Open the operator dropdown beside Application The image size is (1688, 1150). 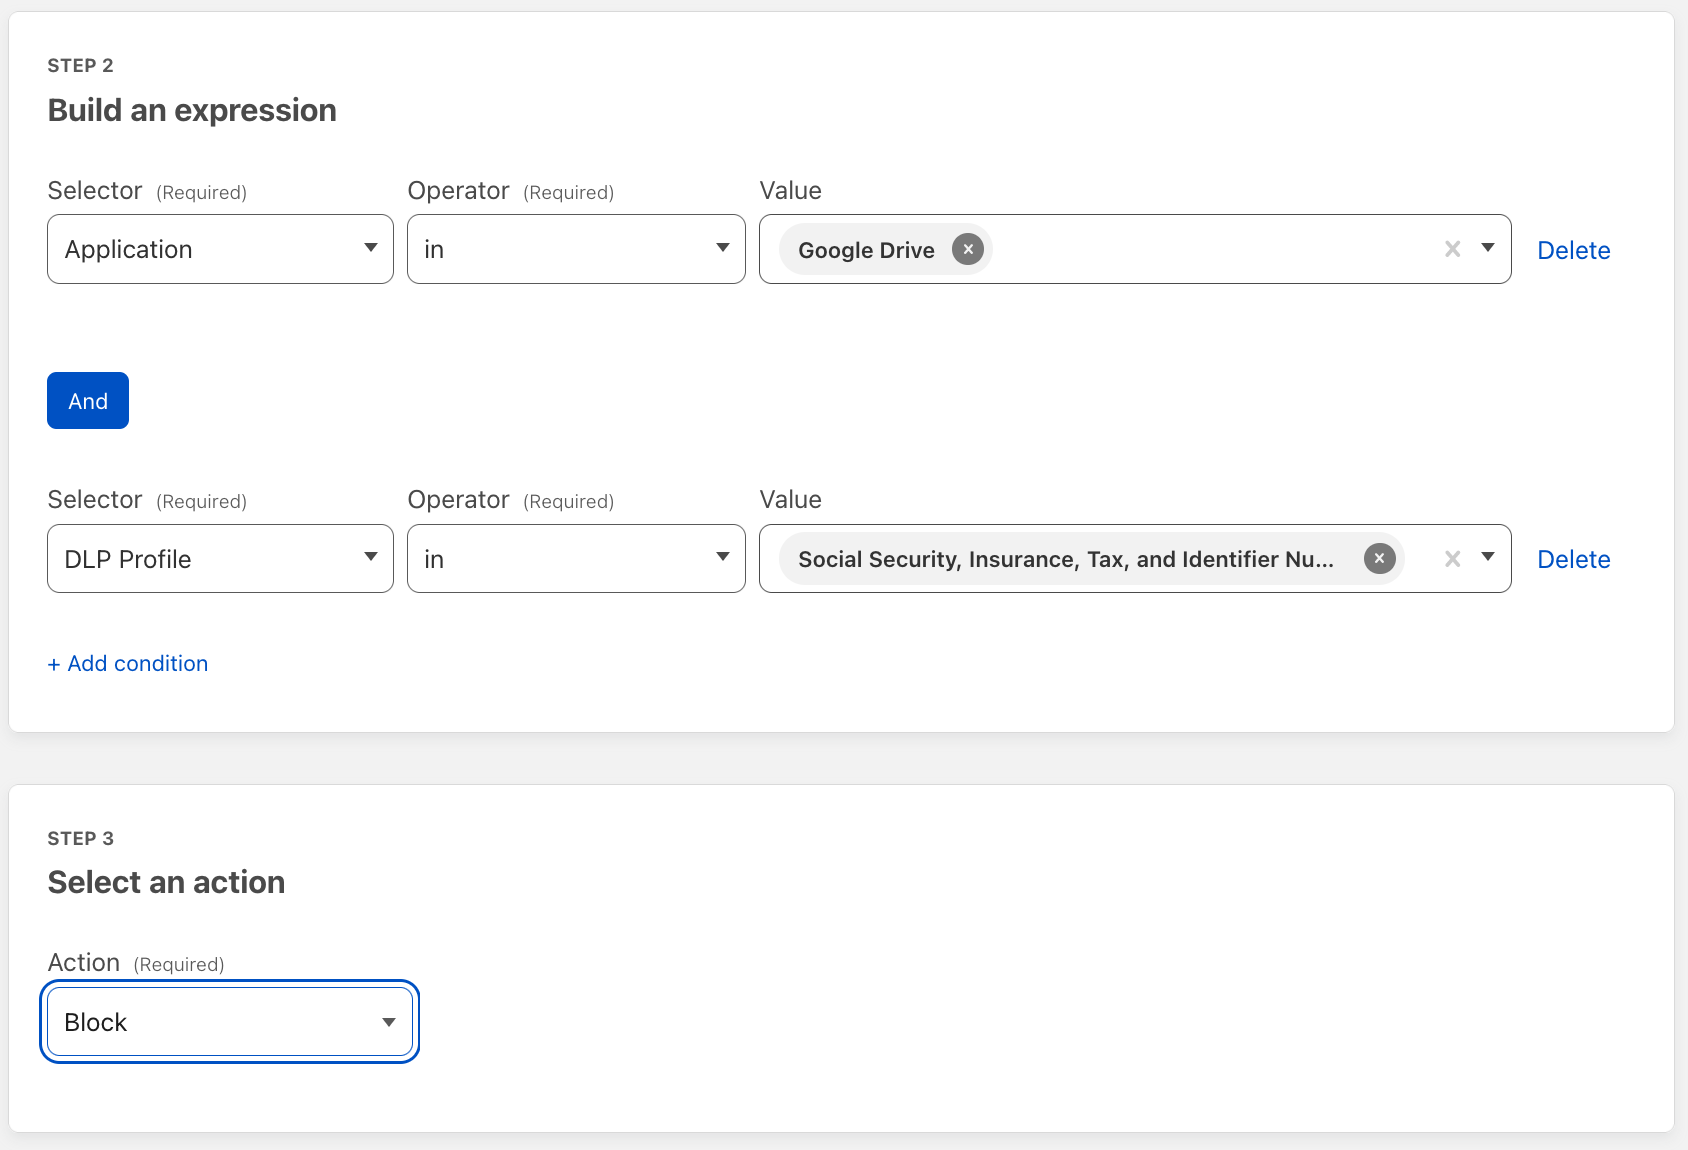pyautogui.click(x=576, y=249)
